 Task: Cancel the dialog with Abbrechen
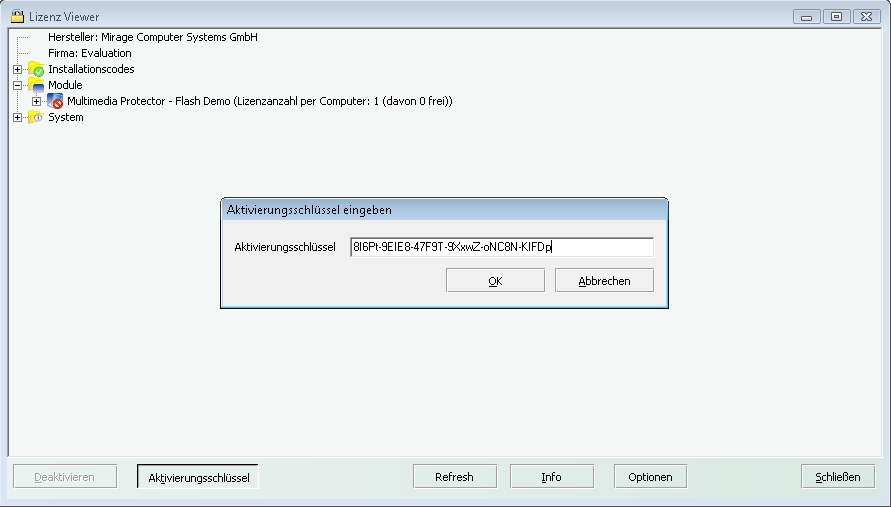pos(604,281)
